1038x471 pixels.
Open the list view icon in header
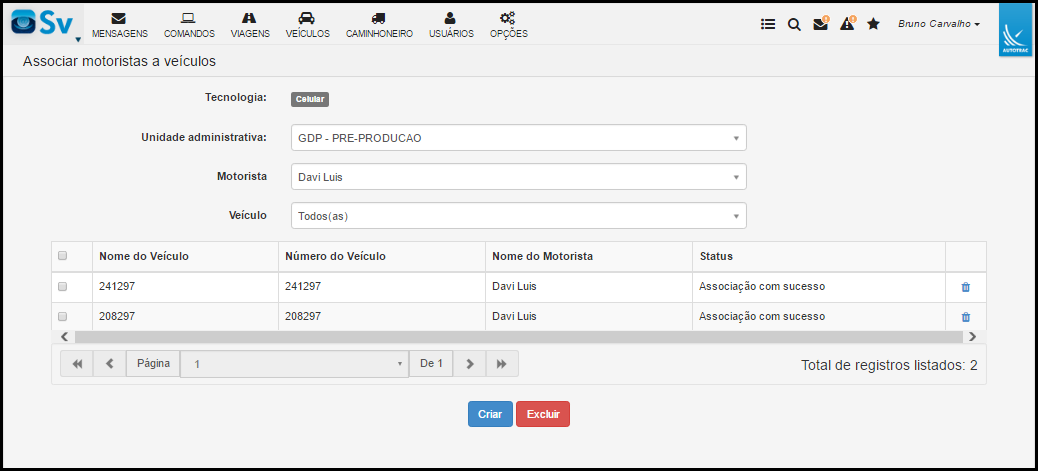[768, 24]
